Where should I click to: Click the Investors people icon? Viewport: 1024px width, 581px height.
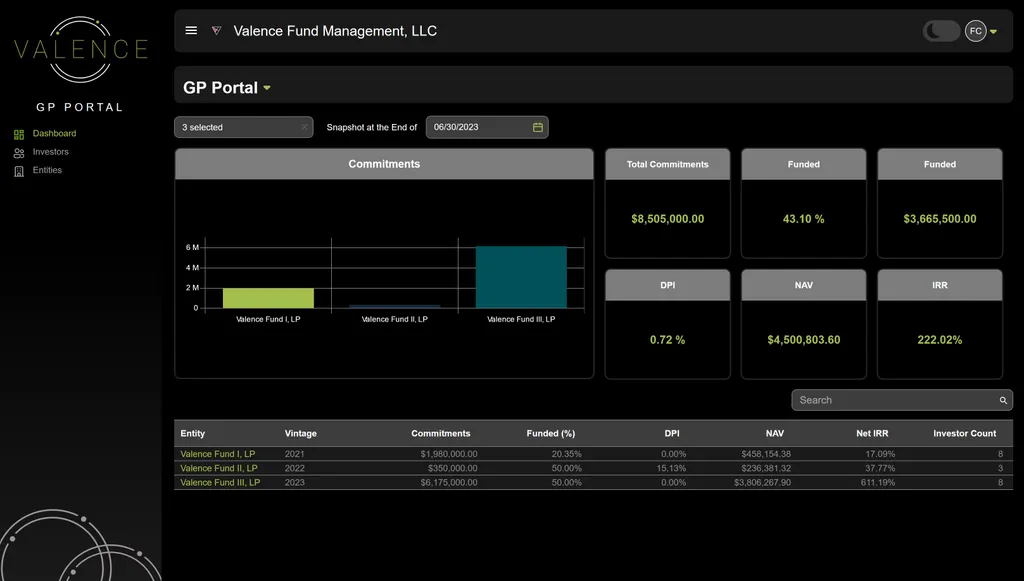pyautogui.click(x=19, y=153)
